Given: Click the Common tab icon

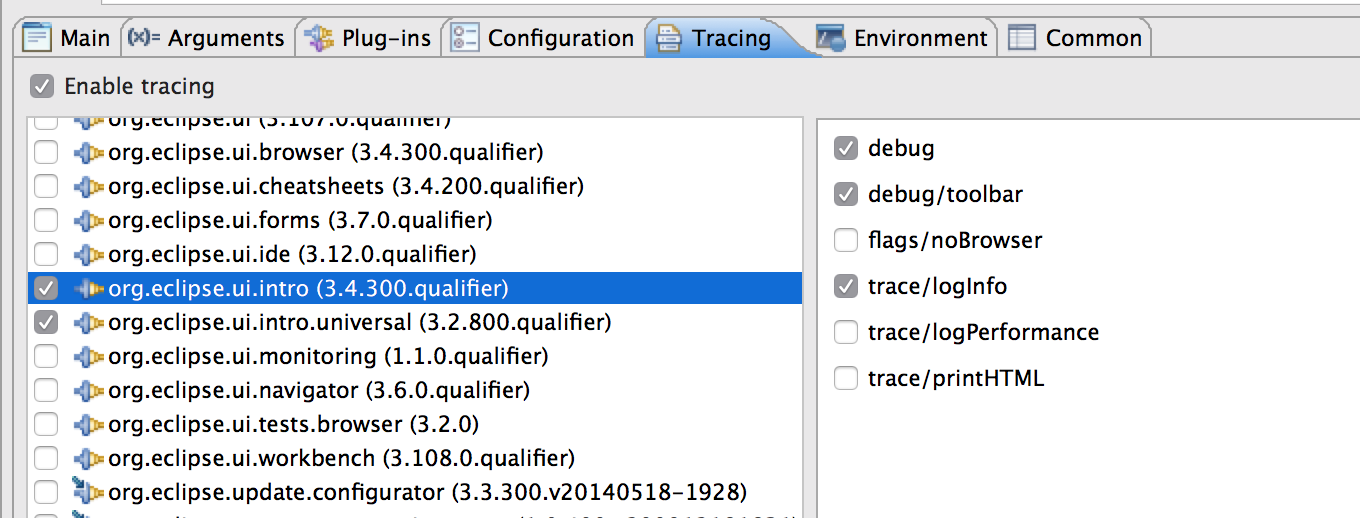Looking at the screenshot, I should click(x=1021, y=38).
